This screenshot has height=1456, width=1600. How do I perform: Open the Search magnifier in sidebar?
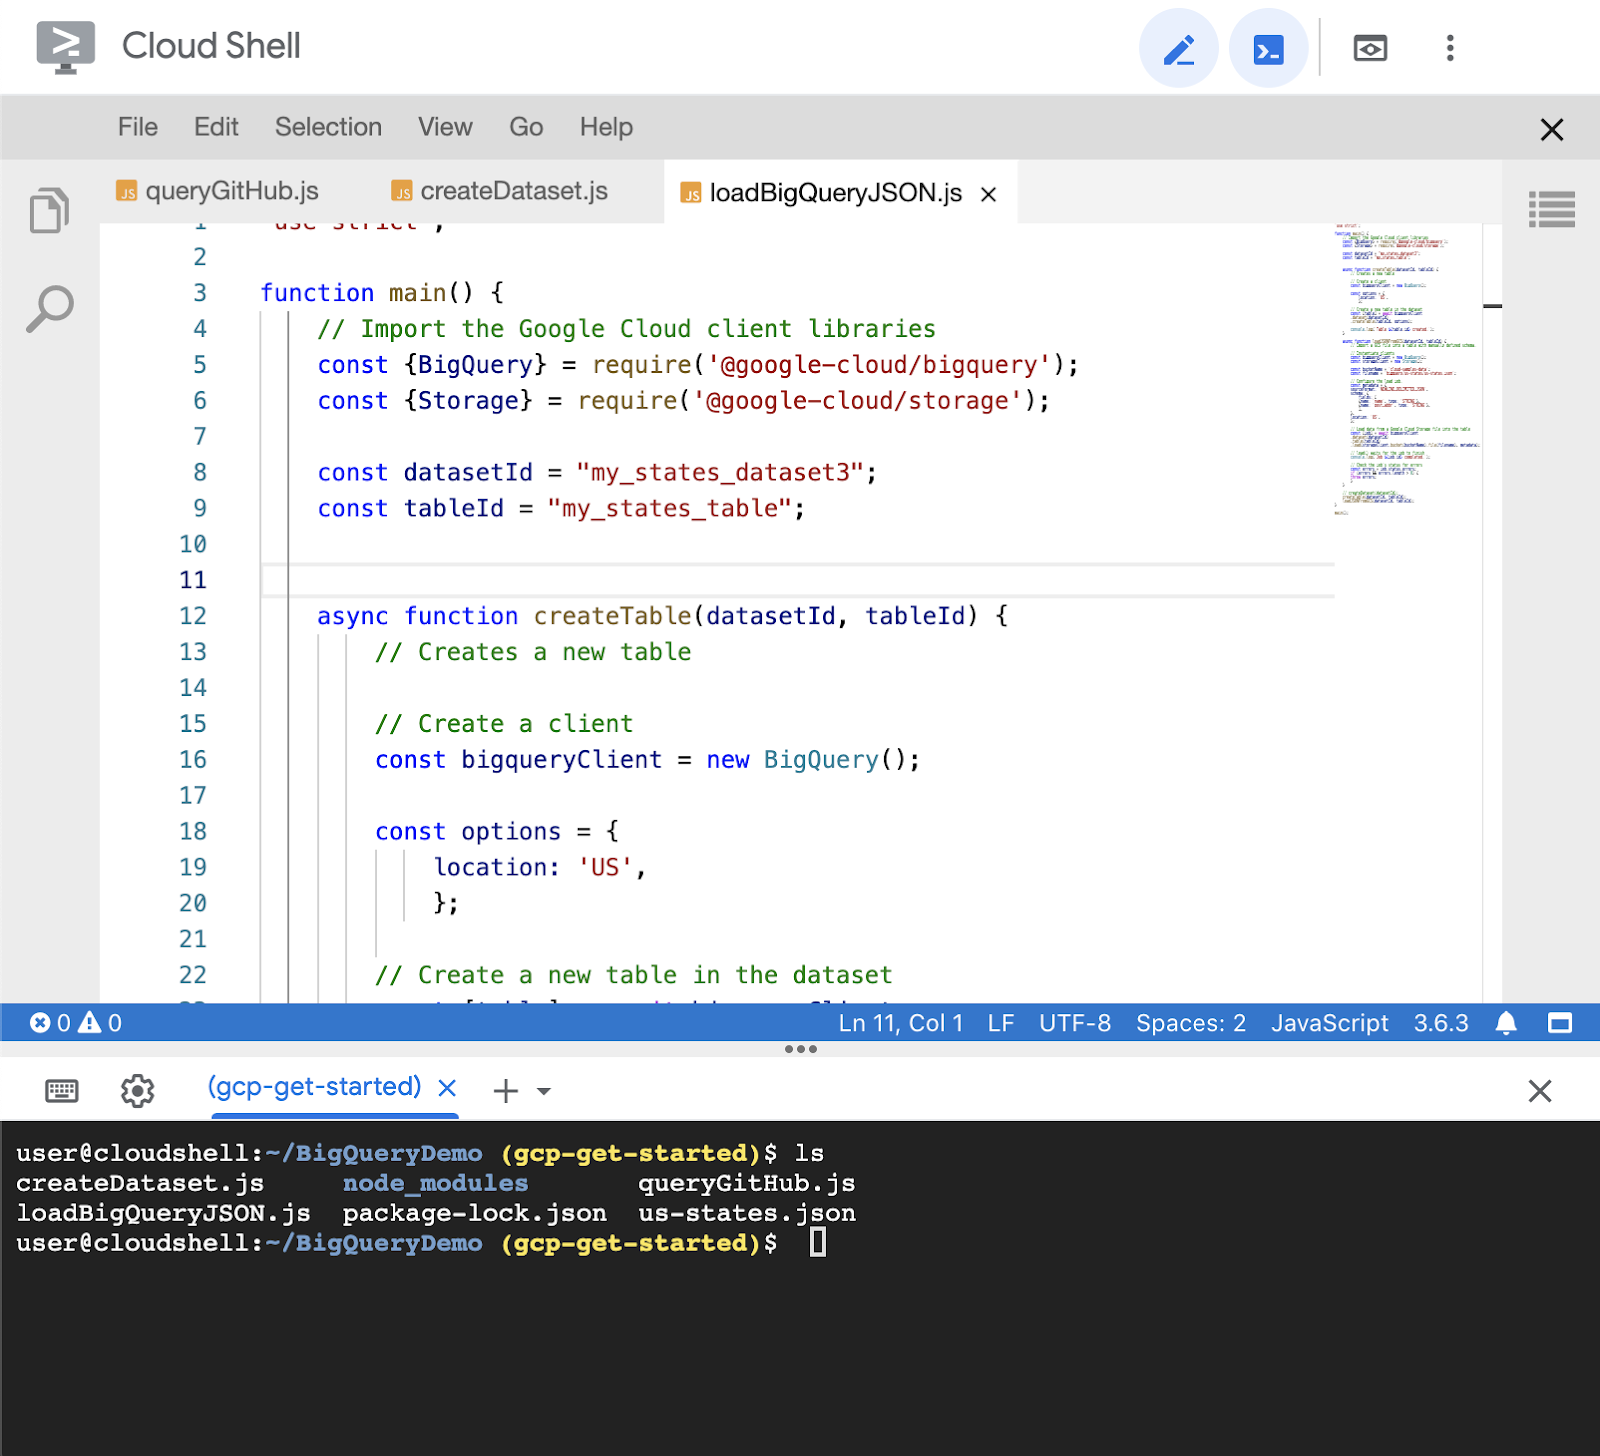tap(49, 309)
